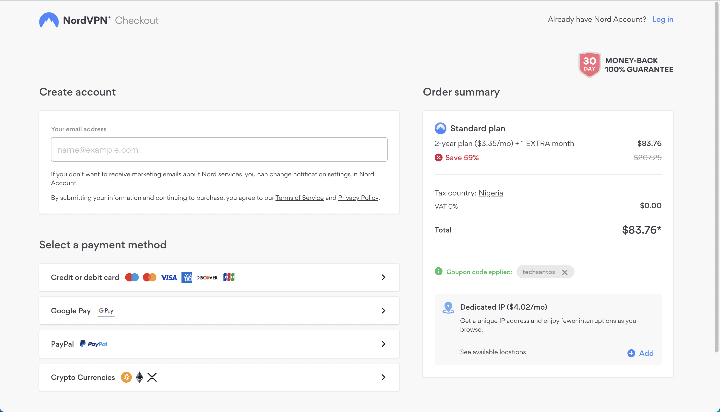Screen dimensions: 720x412
Task: Click the green coupon applied check icon
Action: 439,271
